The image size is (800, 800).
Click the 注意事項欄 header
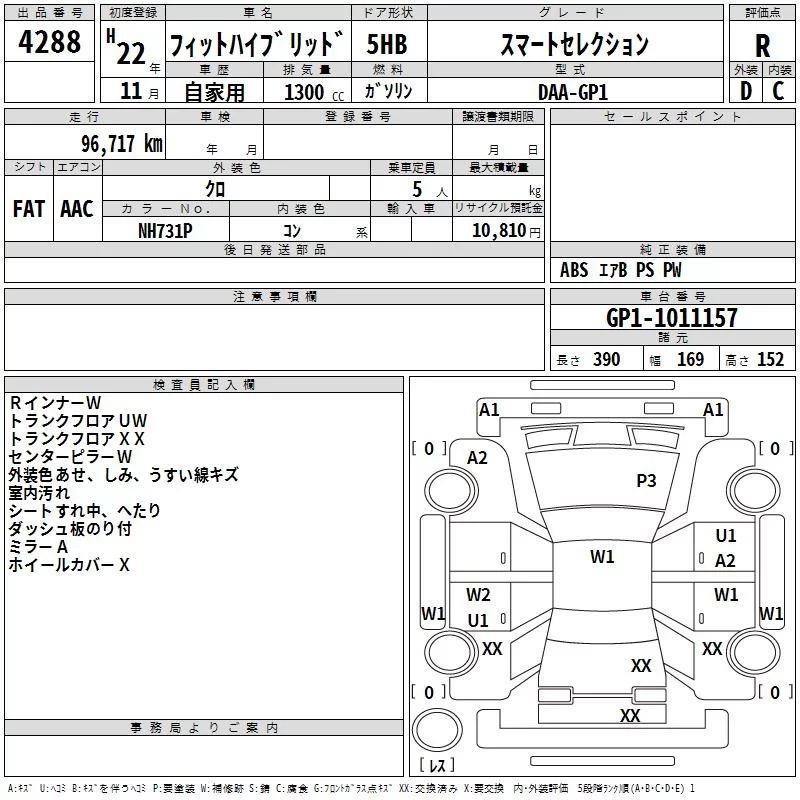(x=274, y=296)
